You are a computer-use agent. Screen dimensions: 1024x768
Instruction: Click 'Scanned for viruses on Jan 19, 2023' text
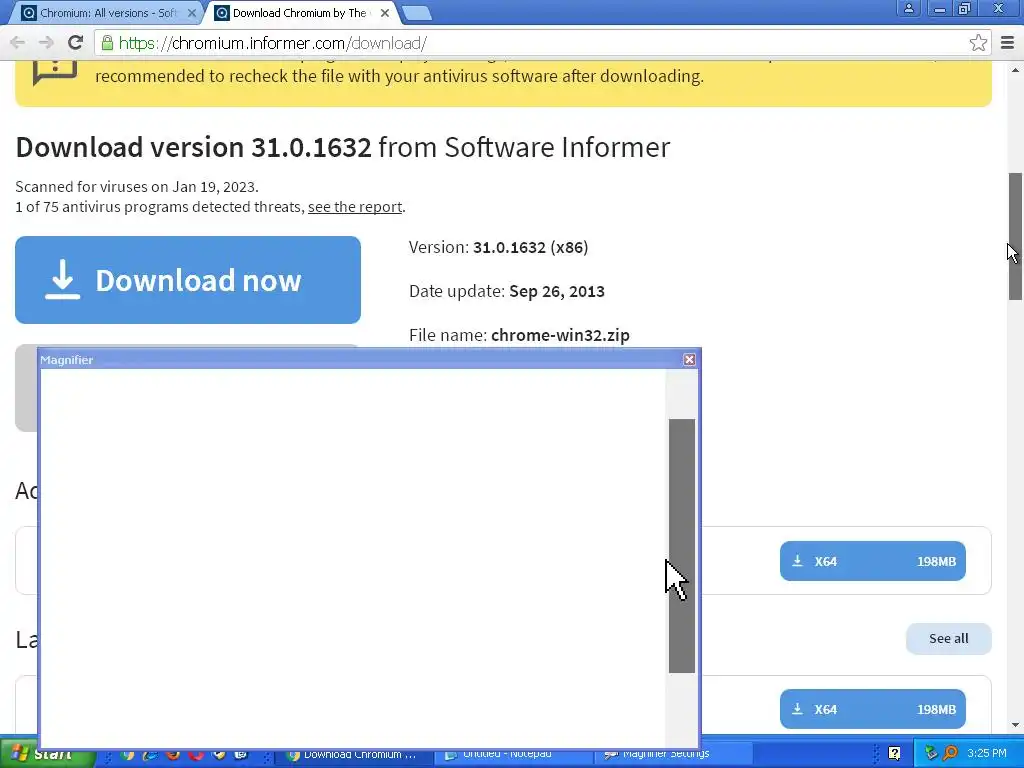[x=137, y=187]
